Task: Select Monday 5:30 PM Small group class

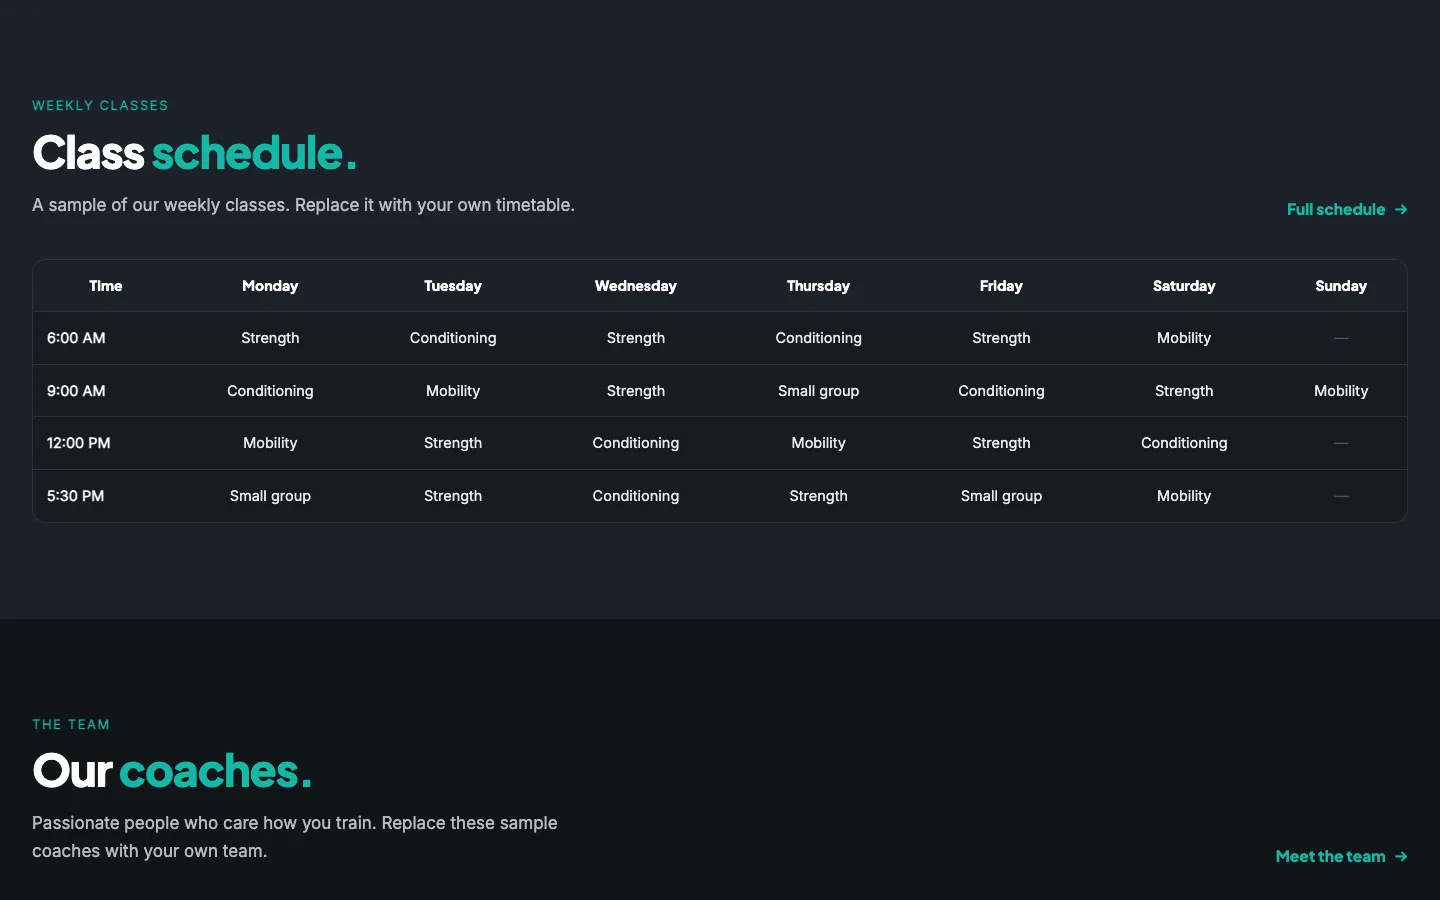Action: (270, 496)
